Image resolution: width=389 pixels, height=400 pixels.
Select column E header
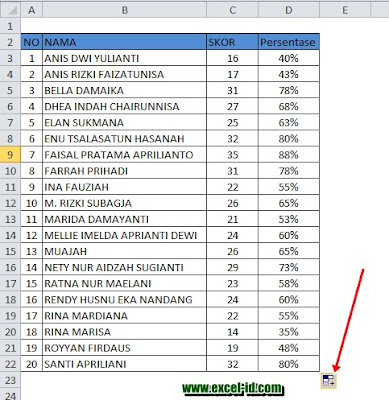[x=345, y=10]
